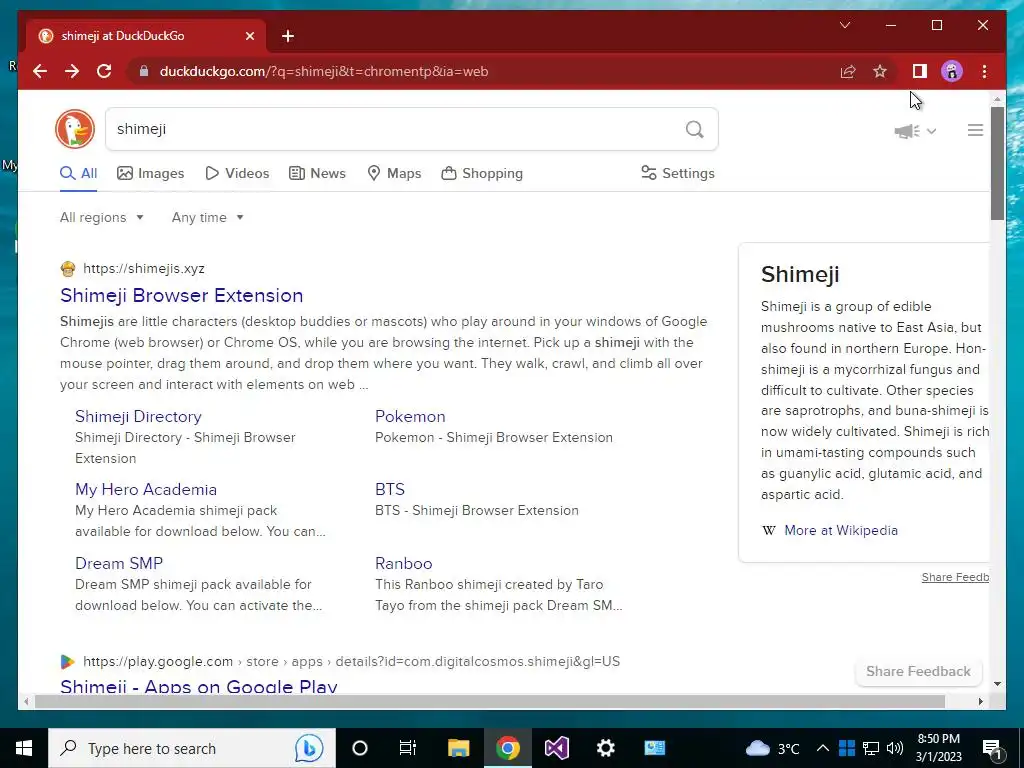Image resolution: width=1024 pixels, height=768 pixels.
Task: Open the Windows Start menu
Action: [24, 748]
